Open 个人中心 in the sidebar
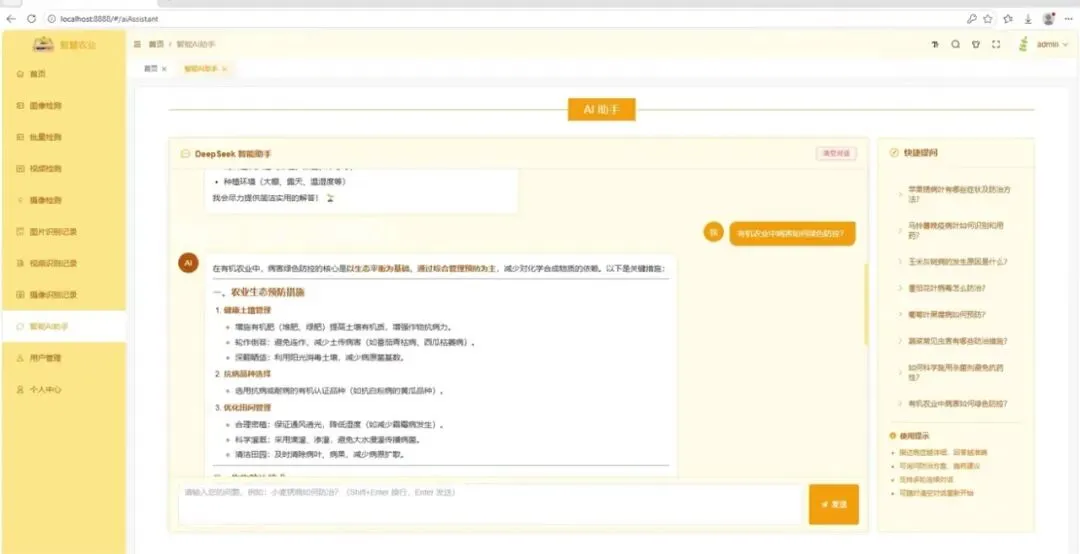This screenshot has height=554, width=1080. [62, 389]
